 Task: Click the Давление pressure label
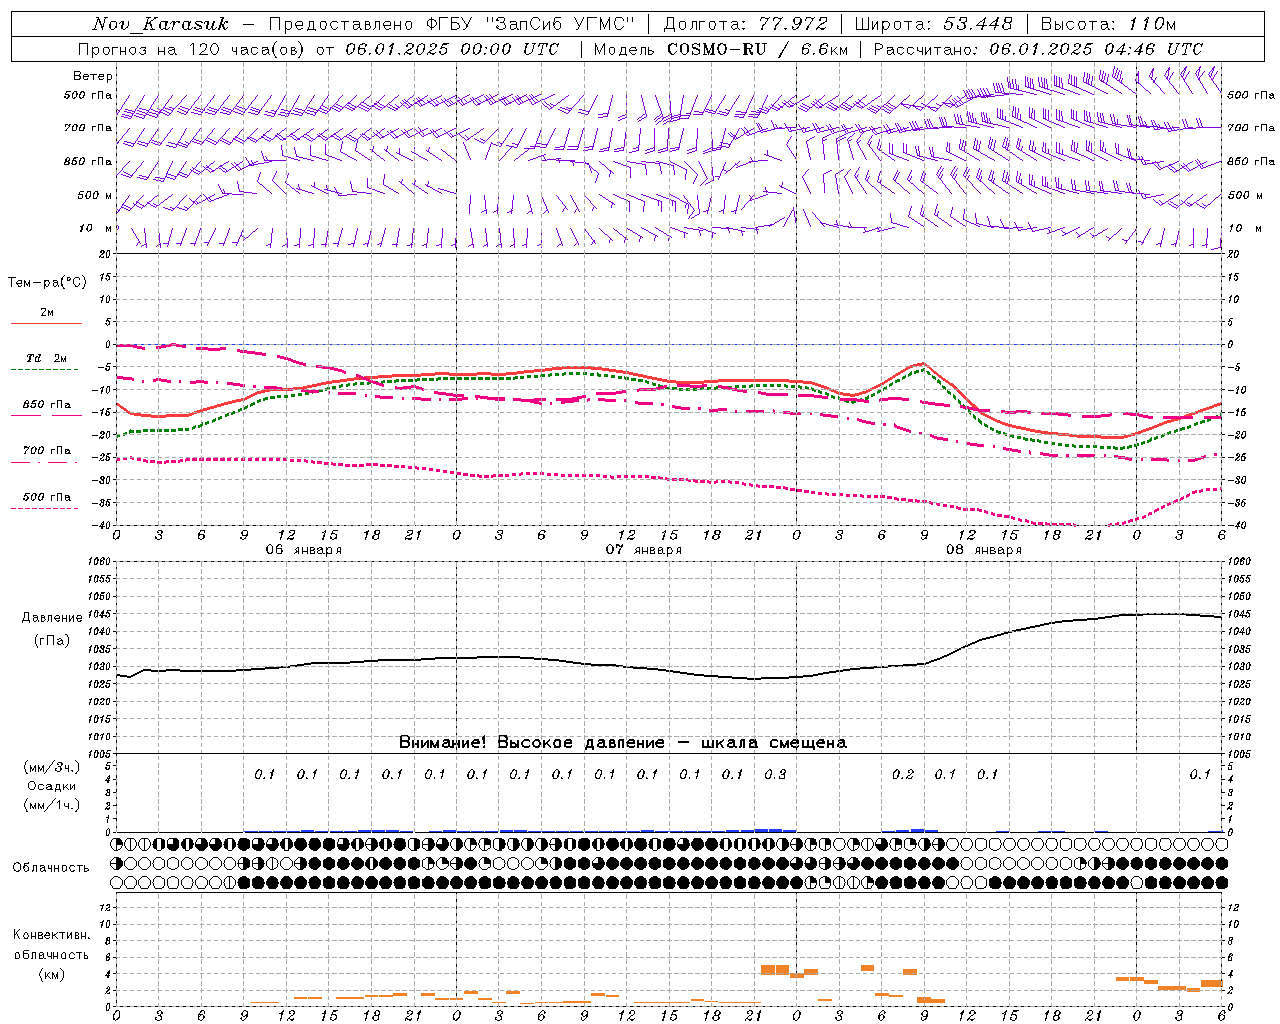pos(52,618)
